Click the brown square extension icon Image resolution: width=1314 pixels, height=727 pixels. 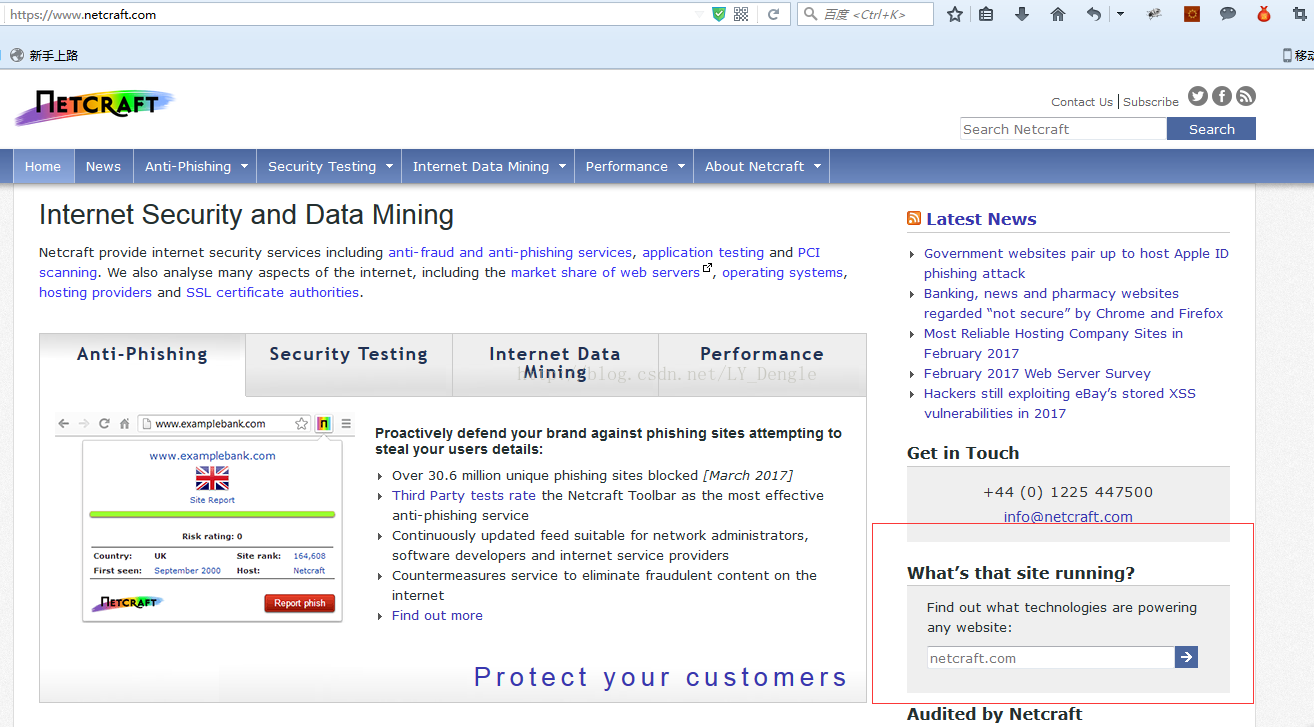coord(1192,14)
